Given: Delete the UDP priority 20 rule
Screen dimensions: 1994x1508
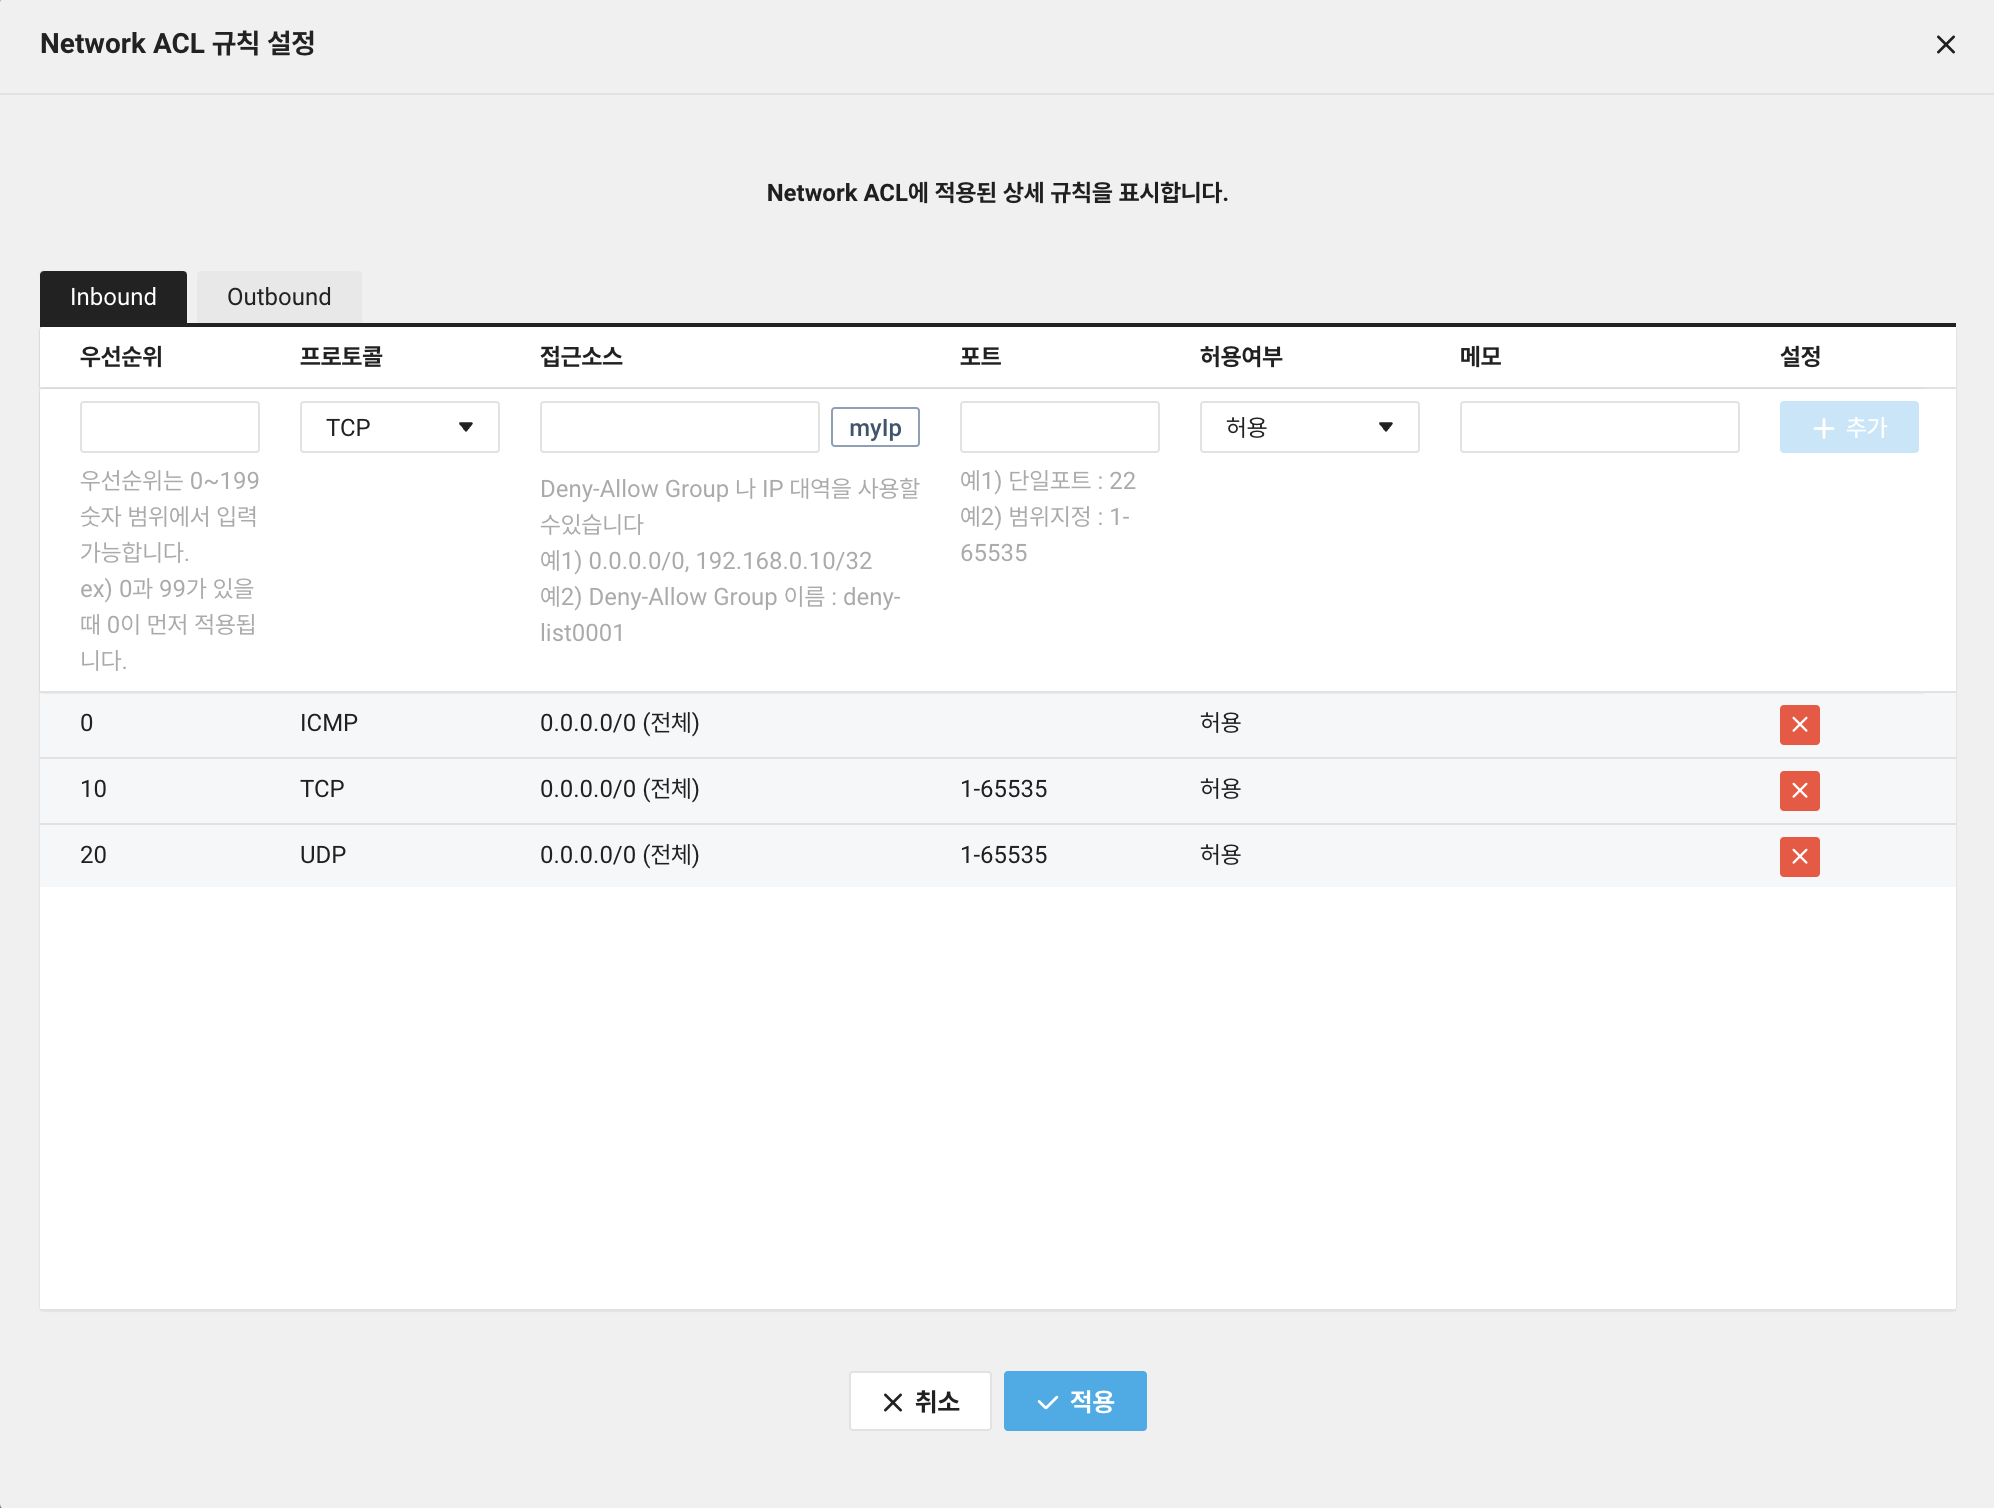Looking at the screenshot, I should [x=1799, y=857].
